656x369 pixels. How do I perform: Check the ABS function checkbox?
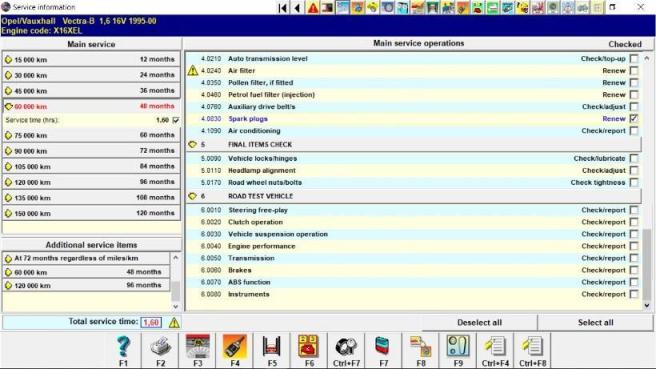634,282
